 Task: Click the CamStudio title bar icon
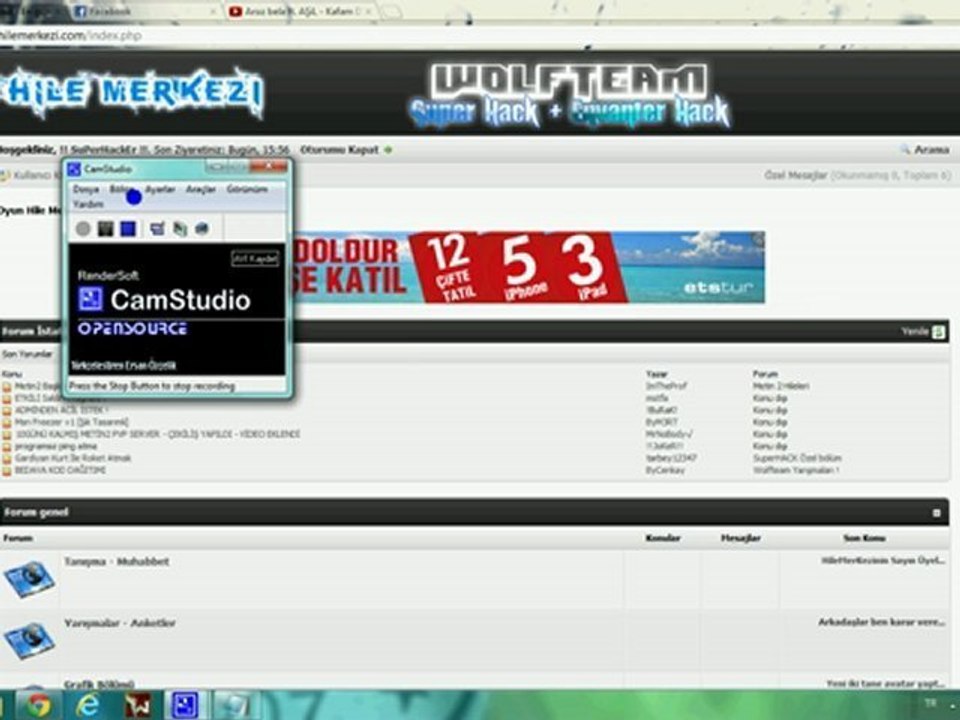pos(74,169)
